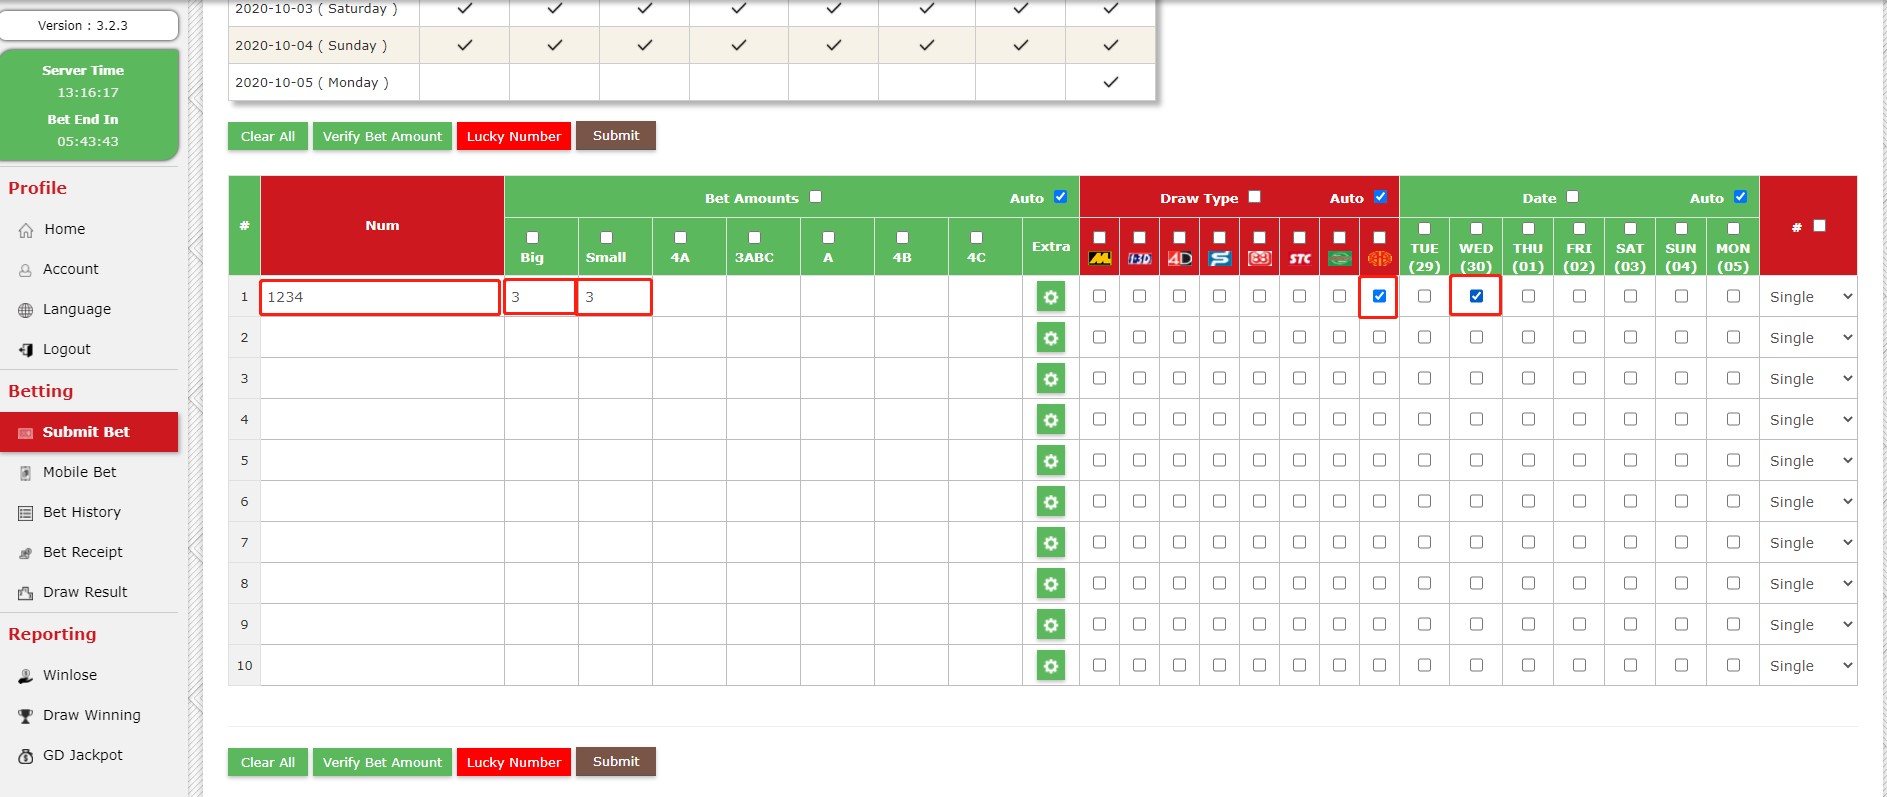Viewport: 1887px width, 797px height.
Task: Click the Home house icon in sidebar
Action: pos(26,230)
